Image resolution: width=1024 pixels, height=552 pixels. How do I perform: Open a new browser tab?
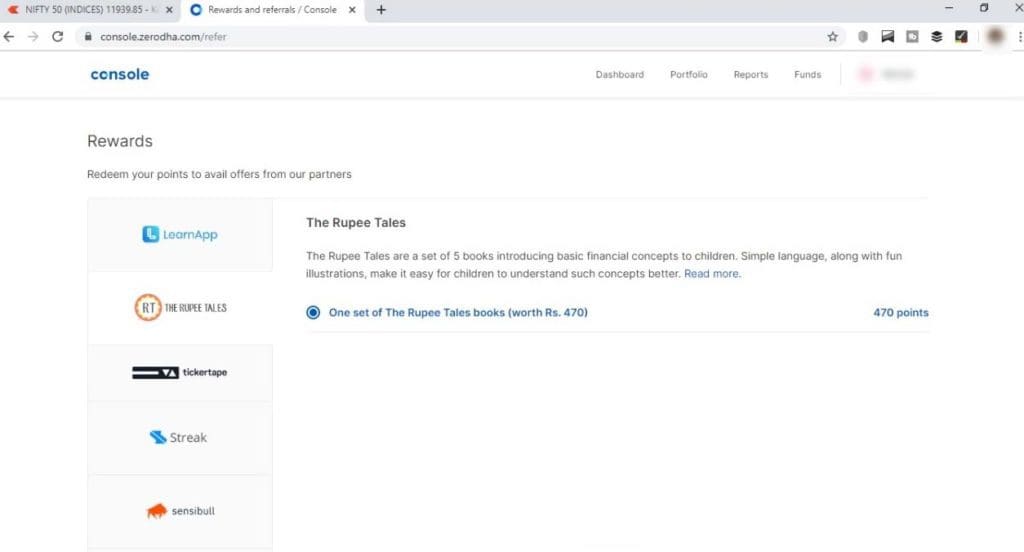click(x=381, y=10)
